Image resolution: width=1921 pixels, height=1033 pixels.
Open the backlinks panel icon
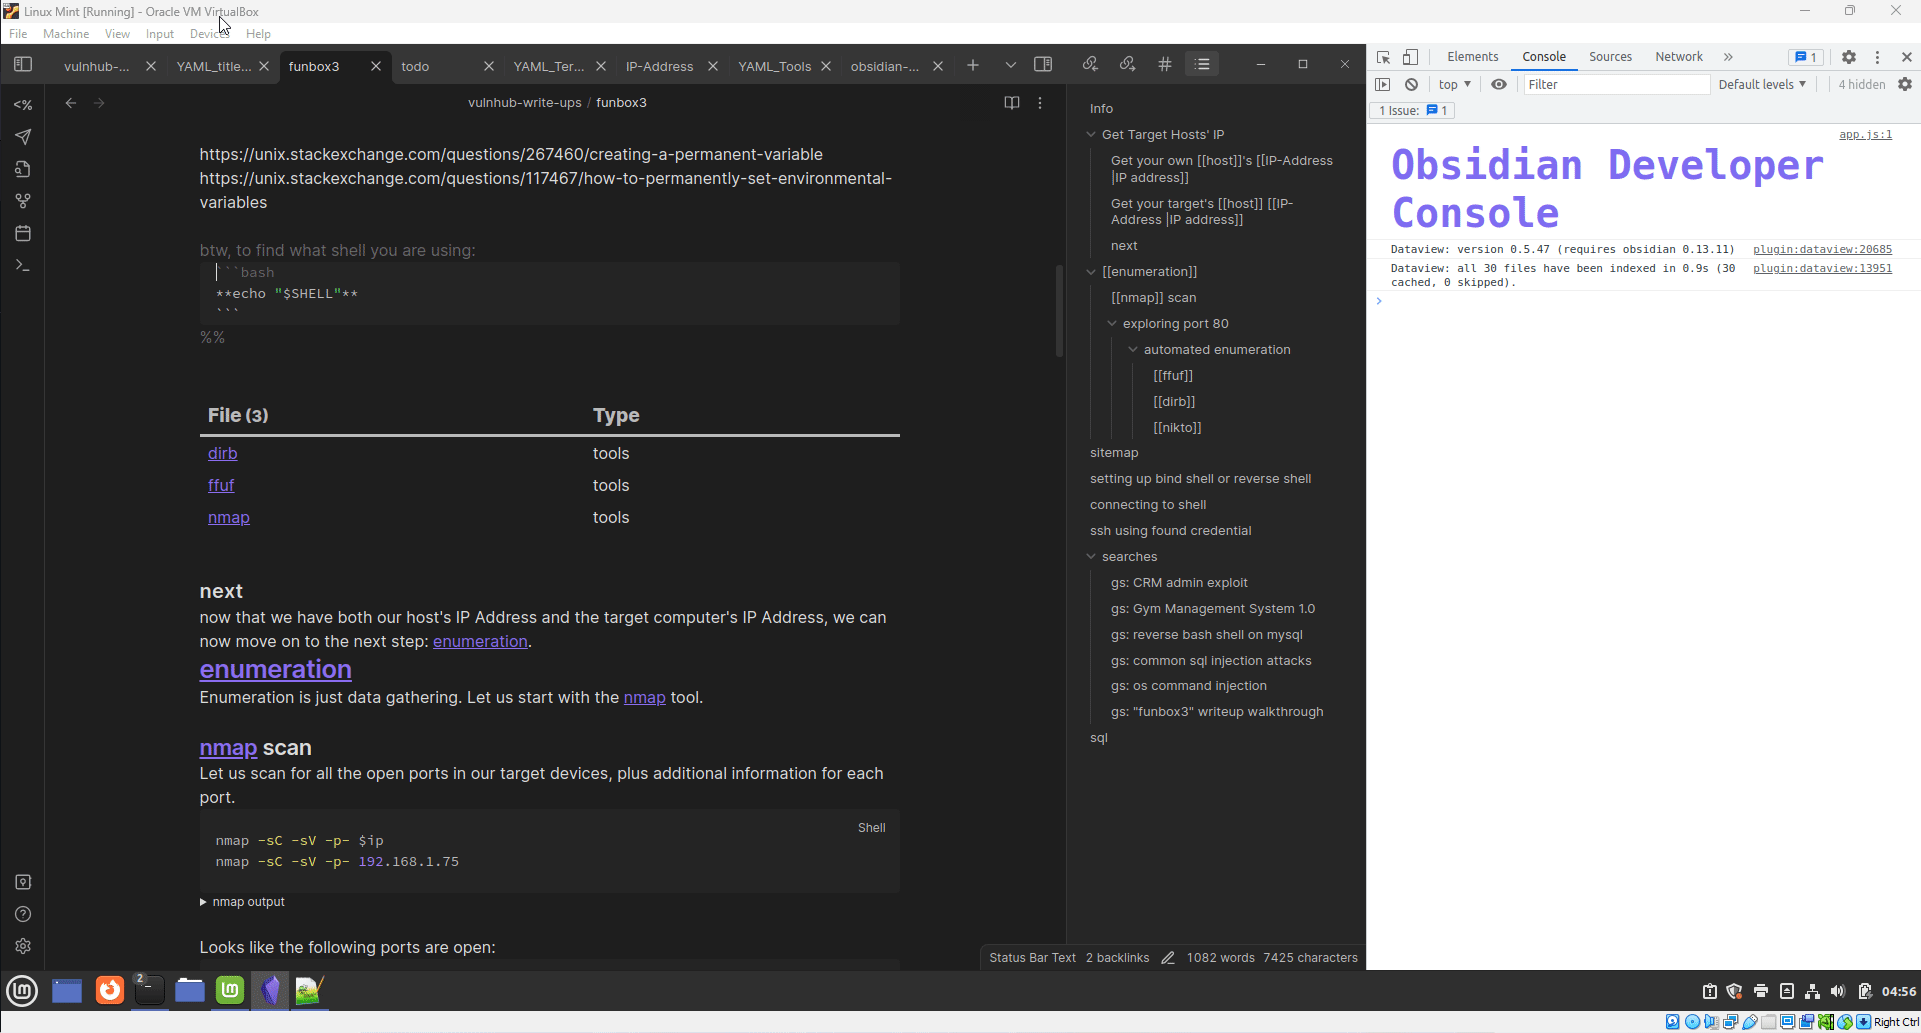click(x=1090, y=65)
